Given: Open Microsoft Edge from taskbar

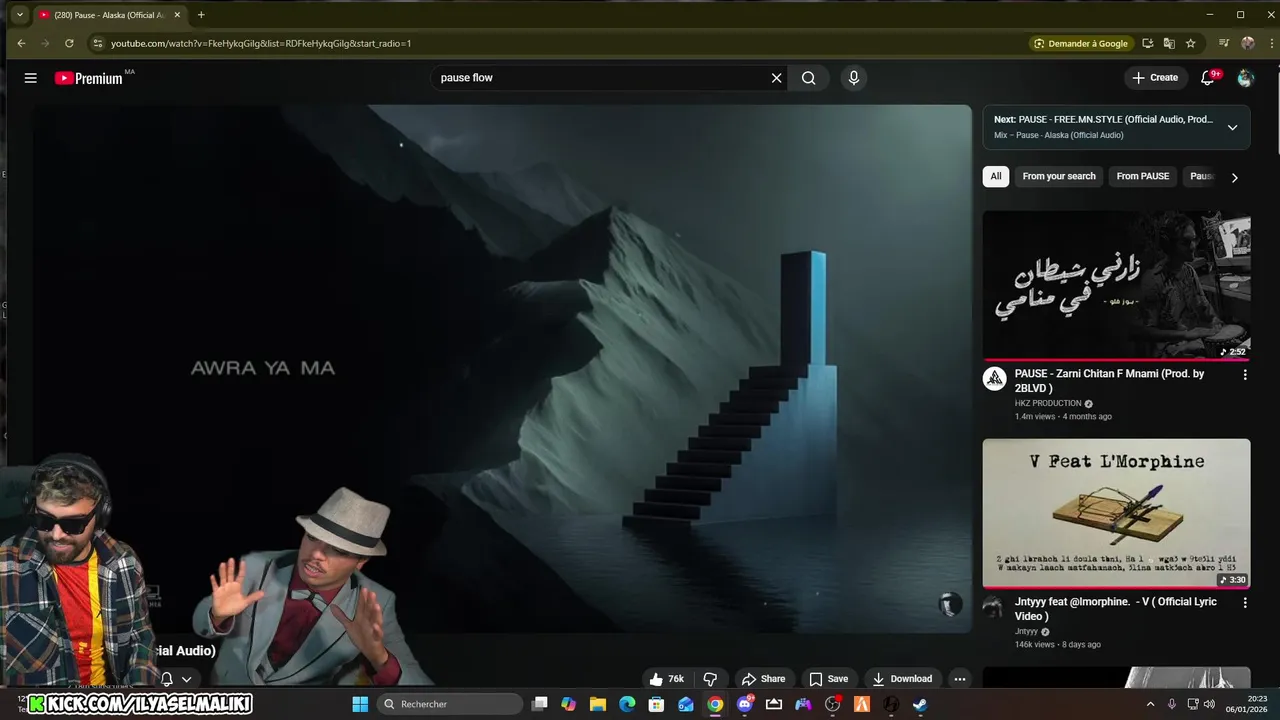Looking at the screenshot, I should [x=627, y=704].
